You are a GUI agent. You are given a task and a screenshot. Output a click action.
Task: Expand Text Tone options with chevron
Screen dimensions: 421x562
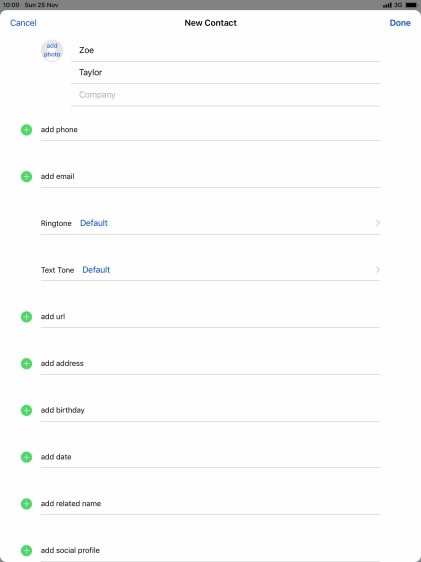(378, 270)
